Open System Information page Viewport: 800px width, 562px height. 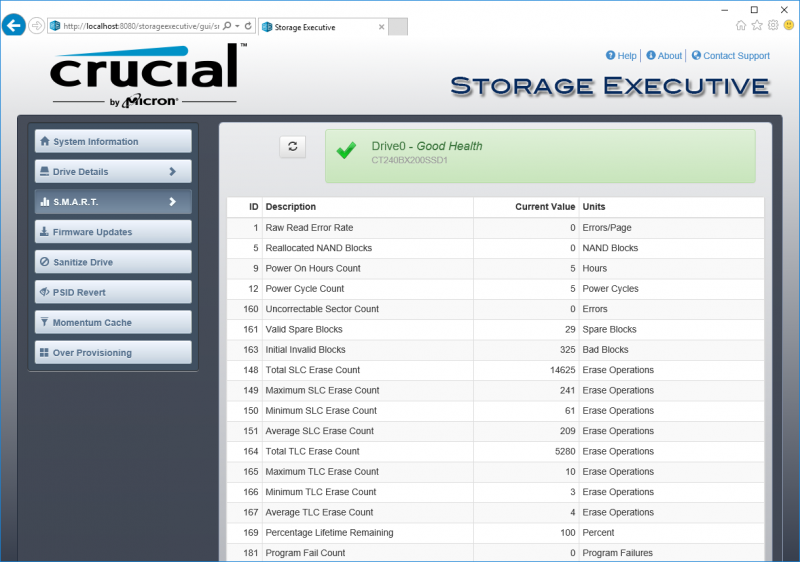coord(113,141)
